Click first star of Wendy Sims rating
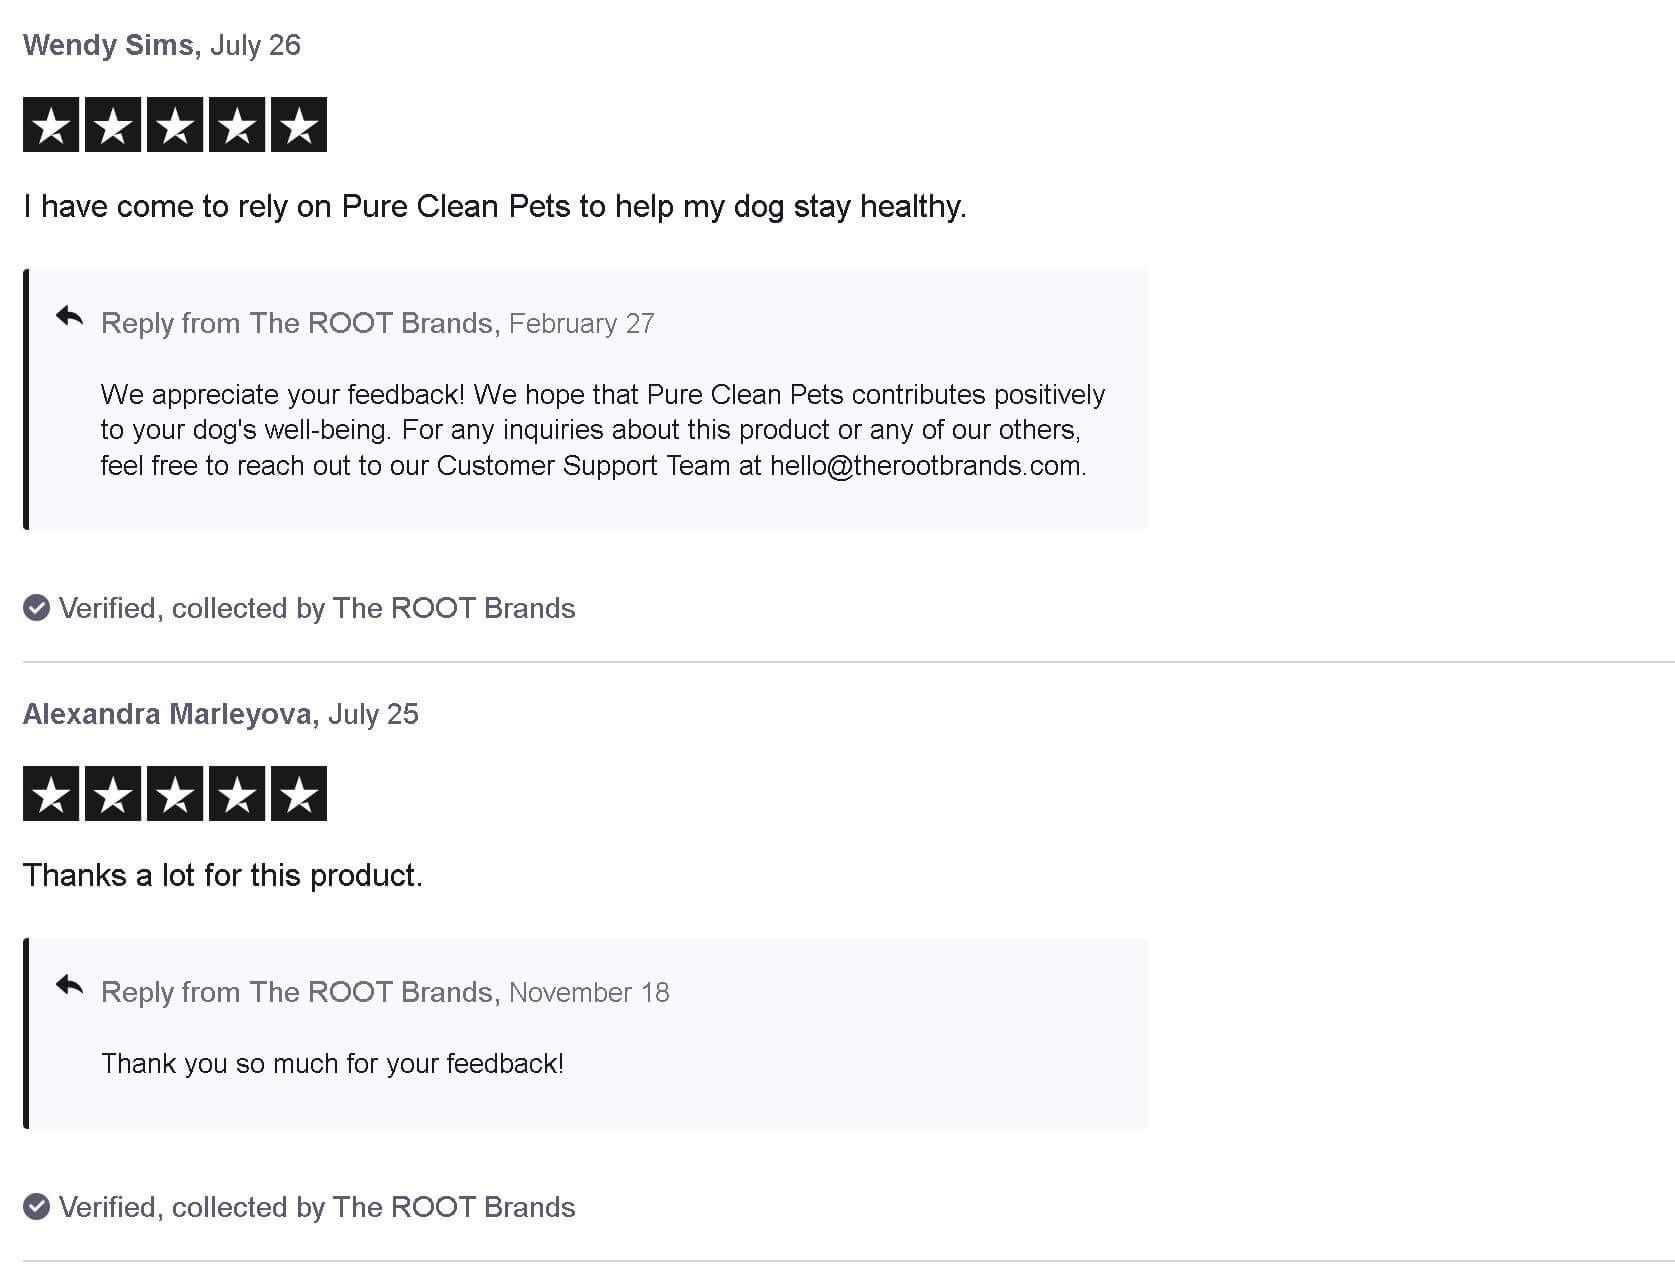The width and height of the screenshot is (1675, 1283). (51, 125)
